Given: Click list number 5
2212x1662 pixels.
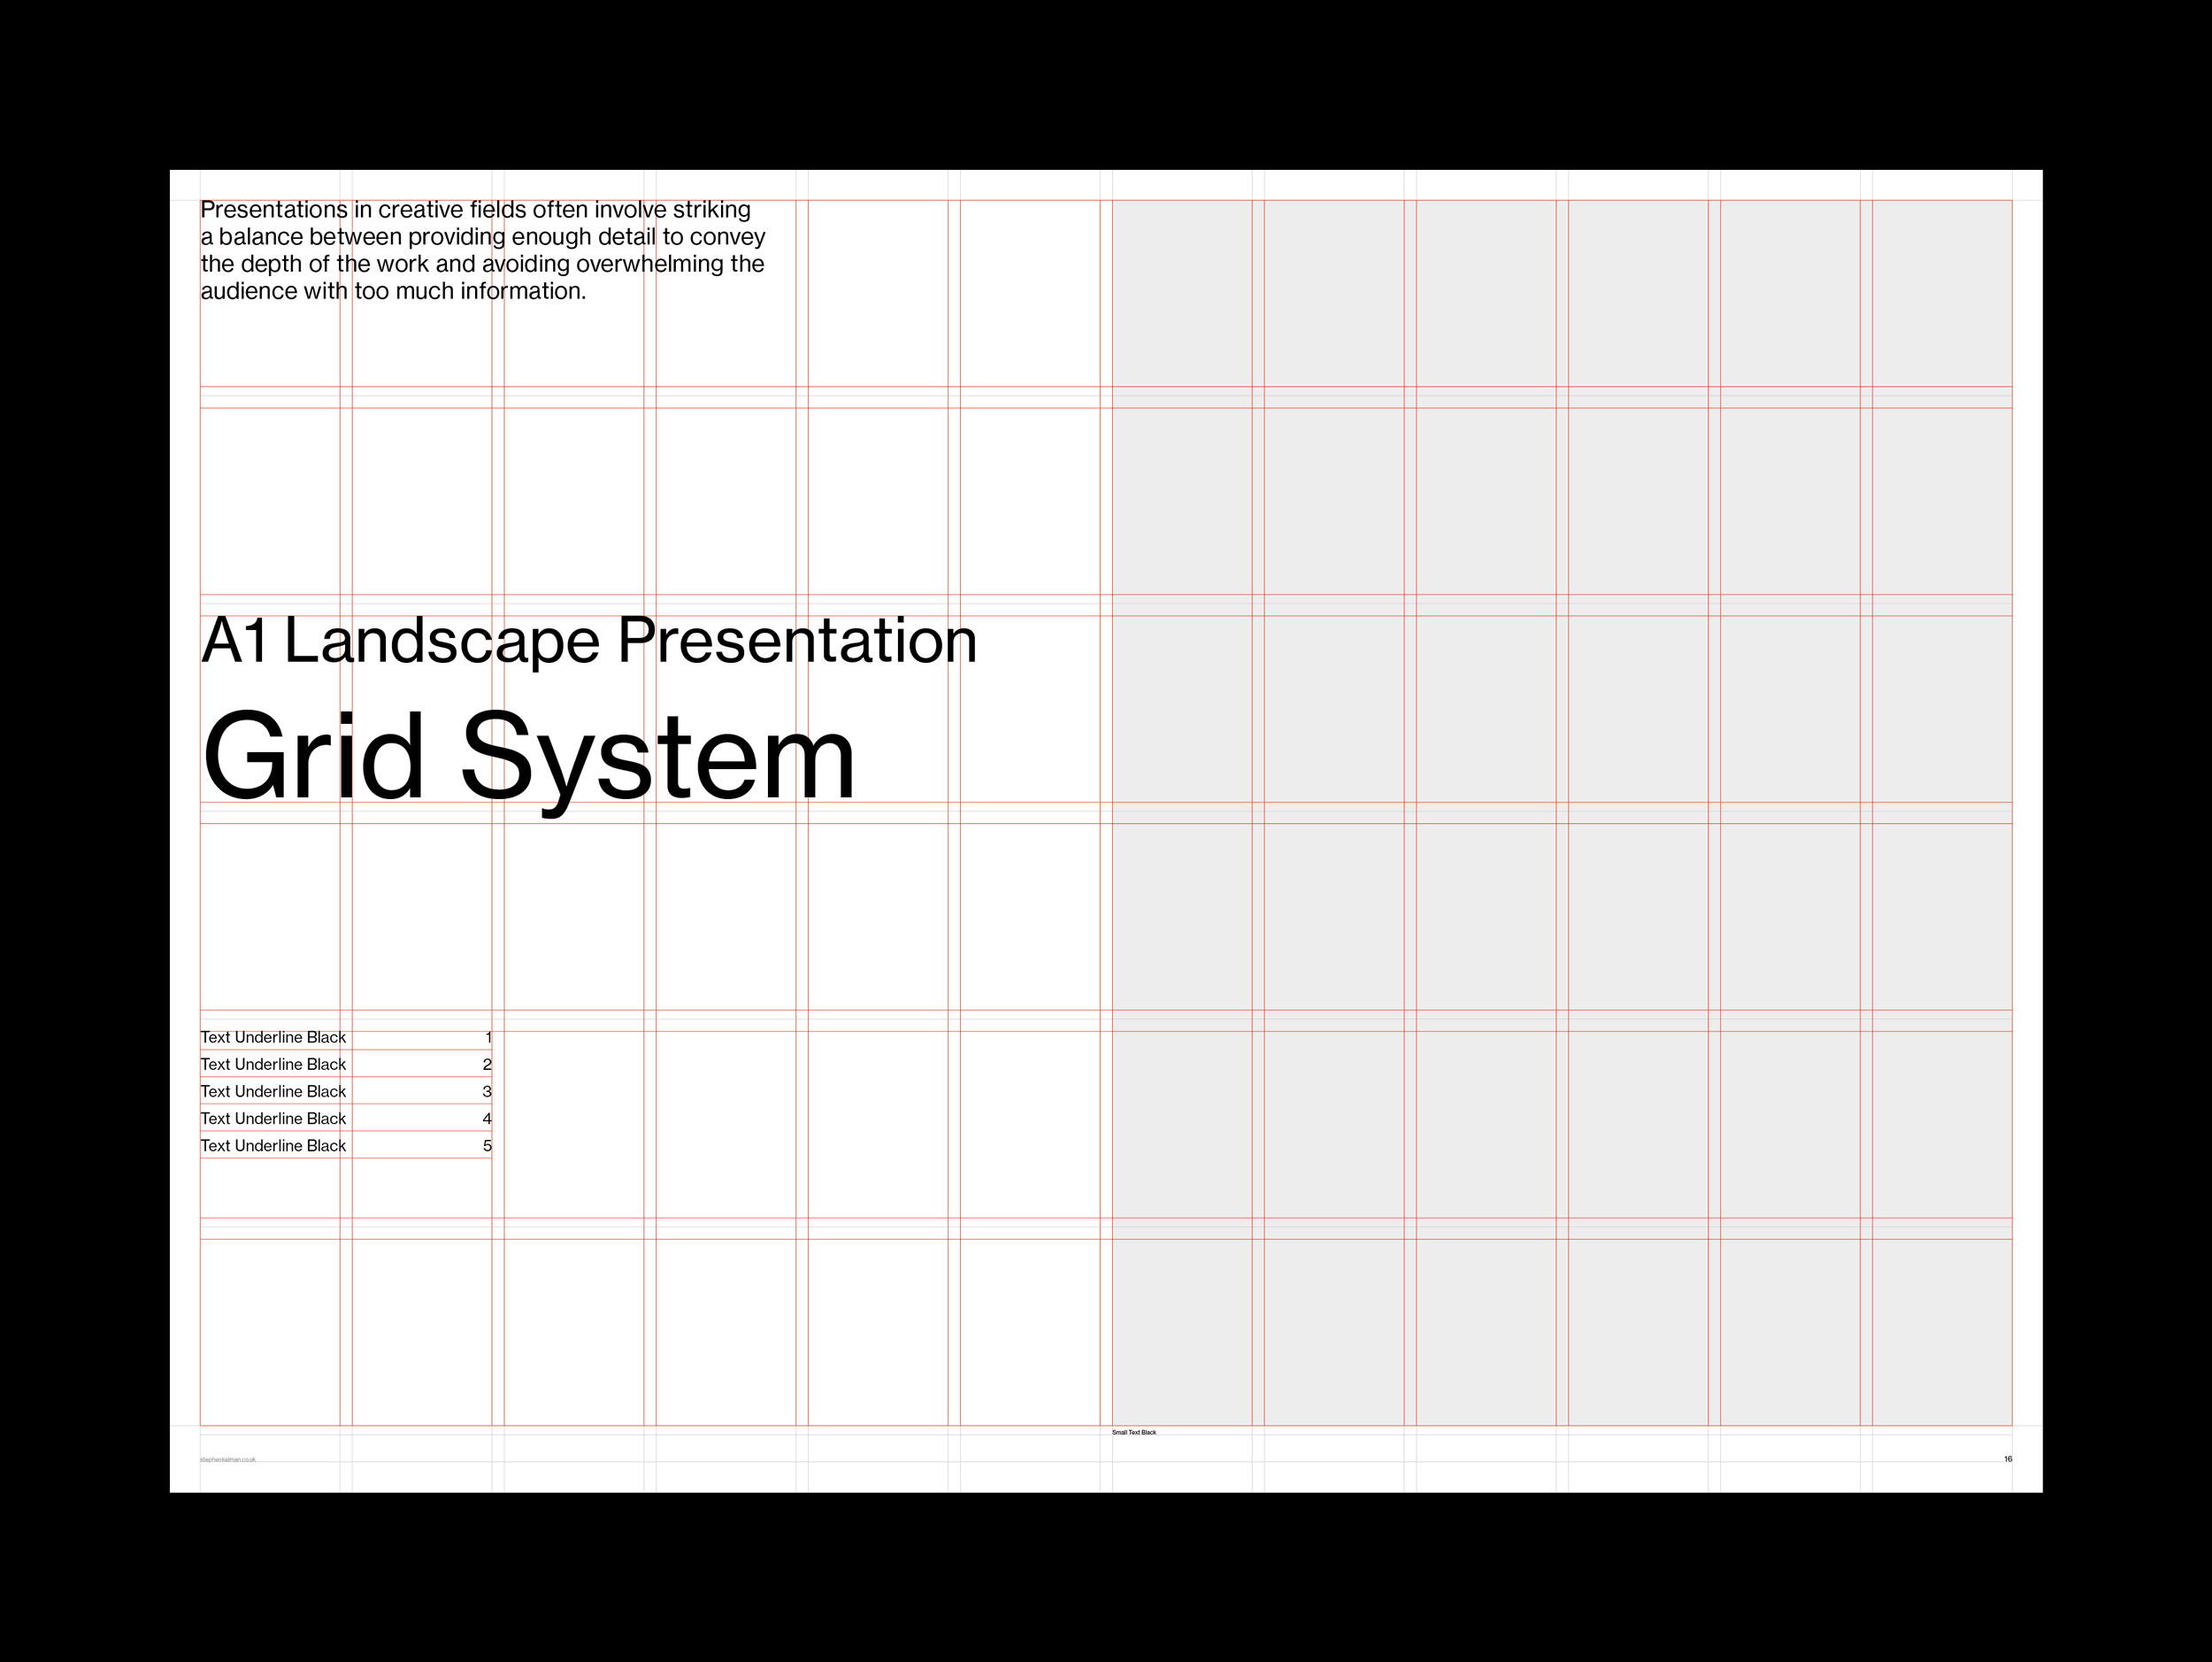Looking at the screenshot, I should point(487,1145).
